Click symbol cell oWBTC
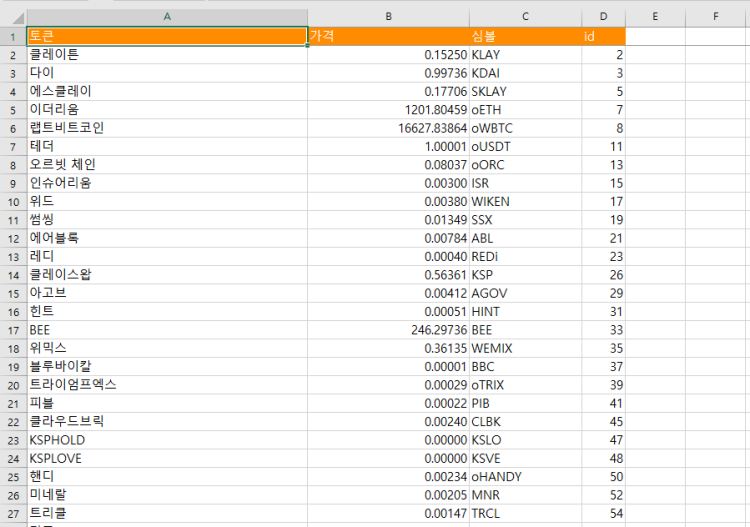 pos(525,128)
